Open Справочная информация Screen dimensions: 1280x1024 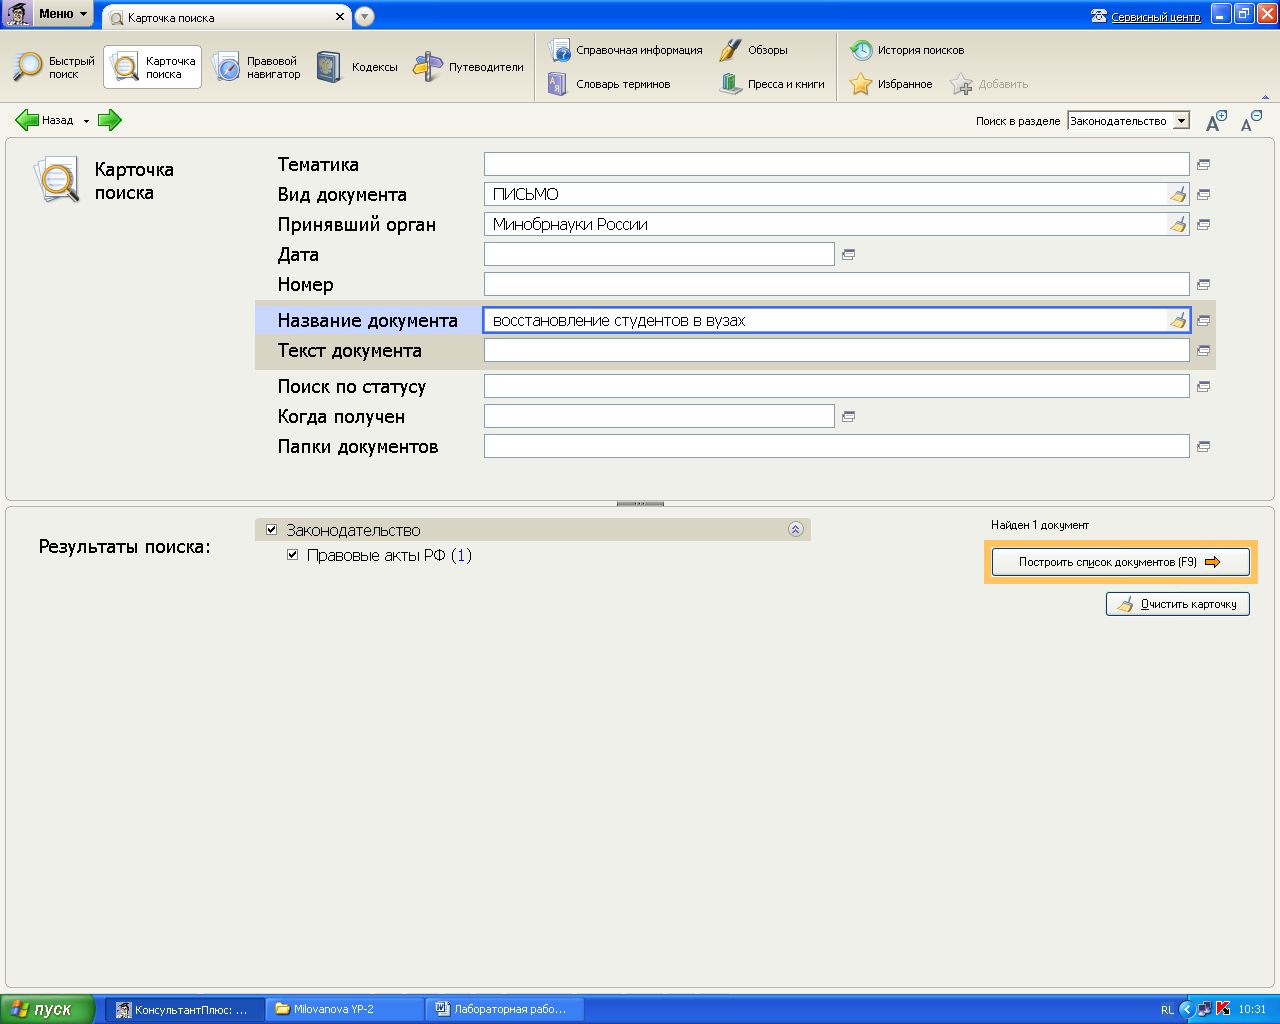[625, 50]
